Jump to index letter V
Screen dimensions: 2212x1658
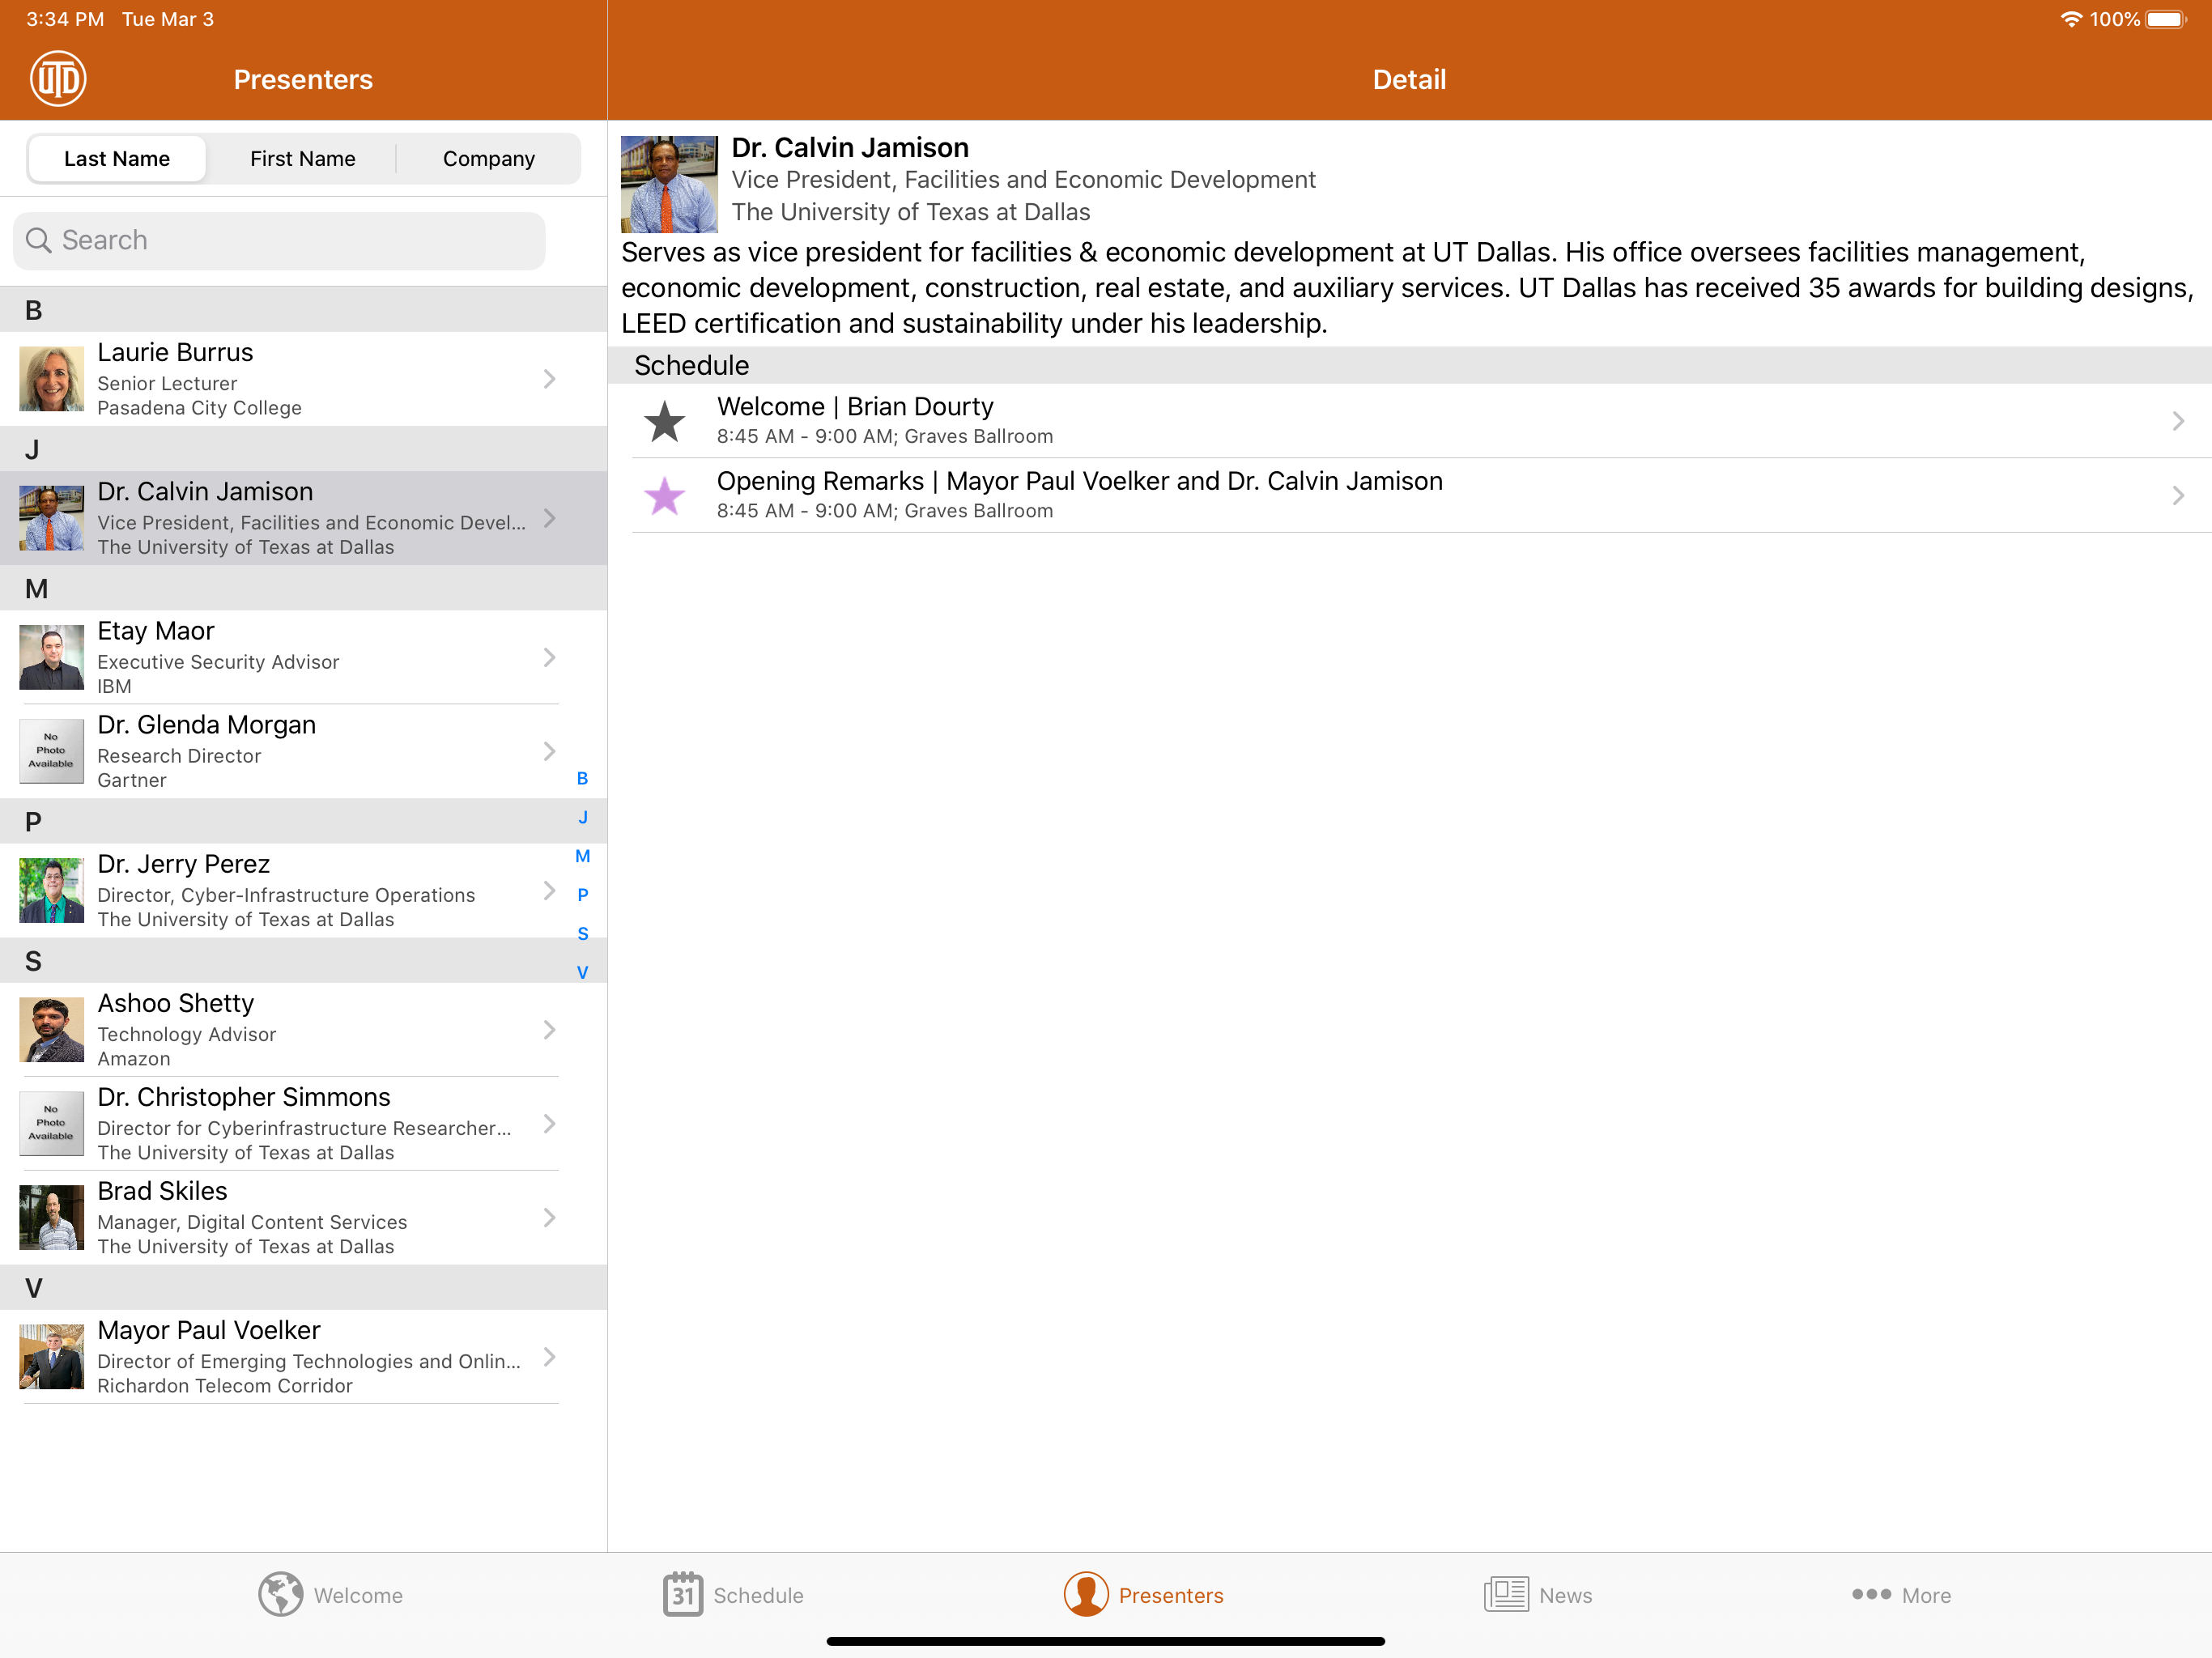[x=582, y=972]
